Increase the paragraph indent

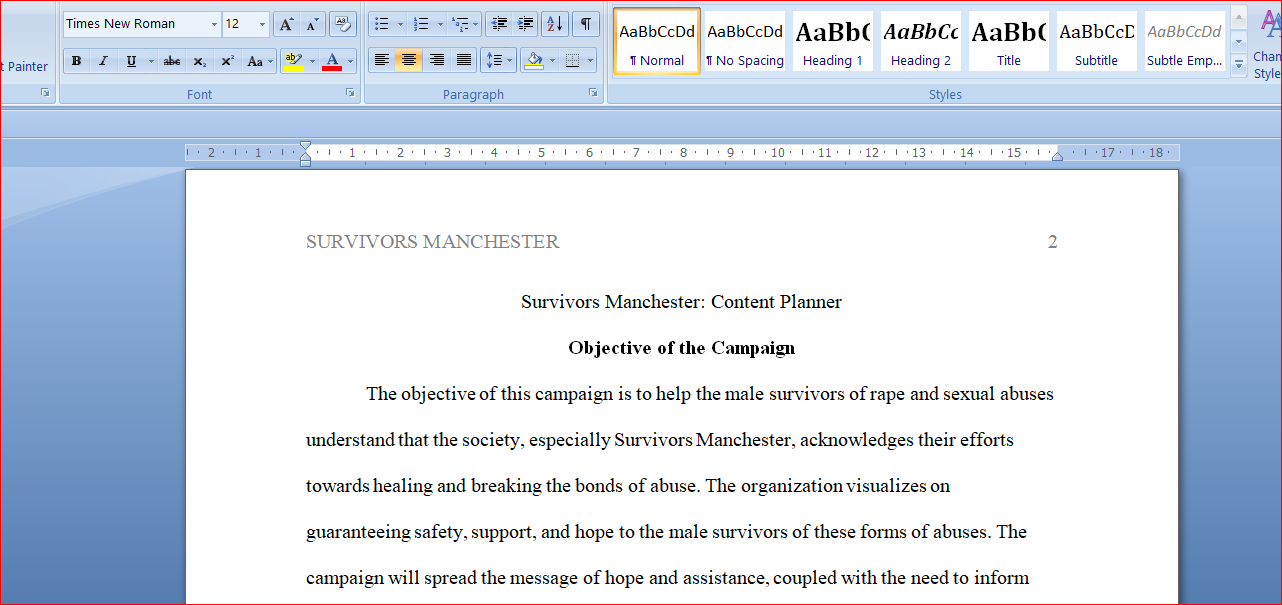point(525,24)
